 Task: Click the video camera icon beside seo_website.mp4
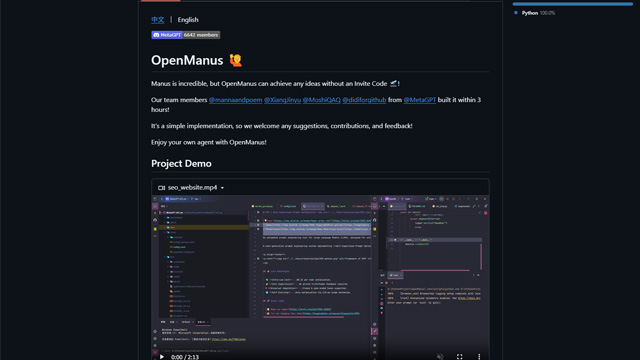click(x=162, y=188)
